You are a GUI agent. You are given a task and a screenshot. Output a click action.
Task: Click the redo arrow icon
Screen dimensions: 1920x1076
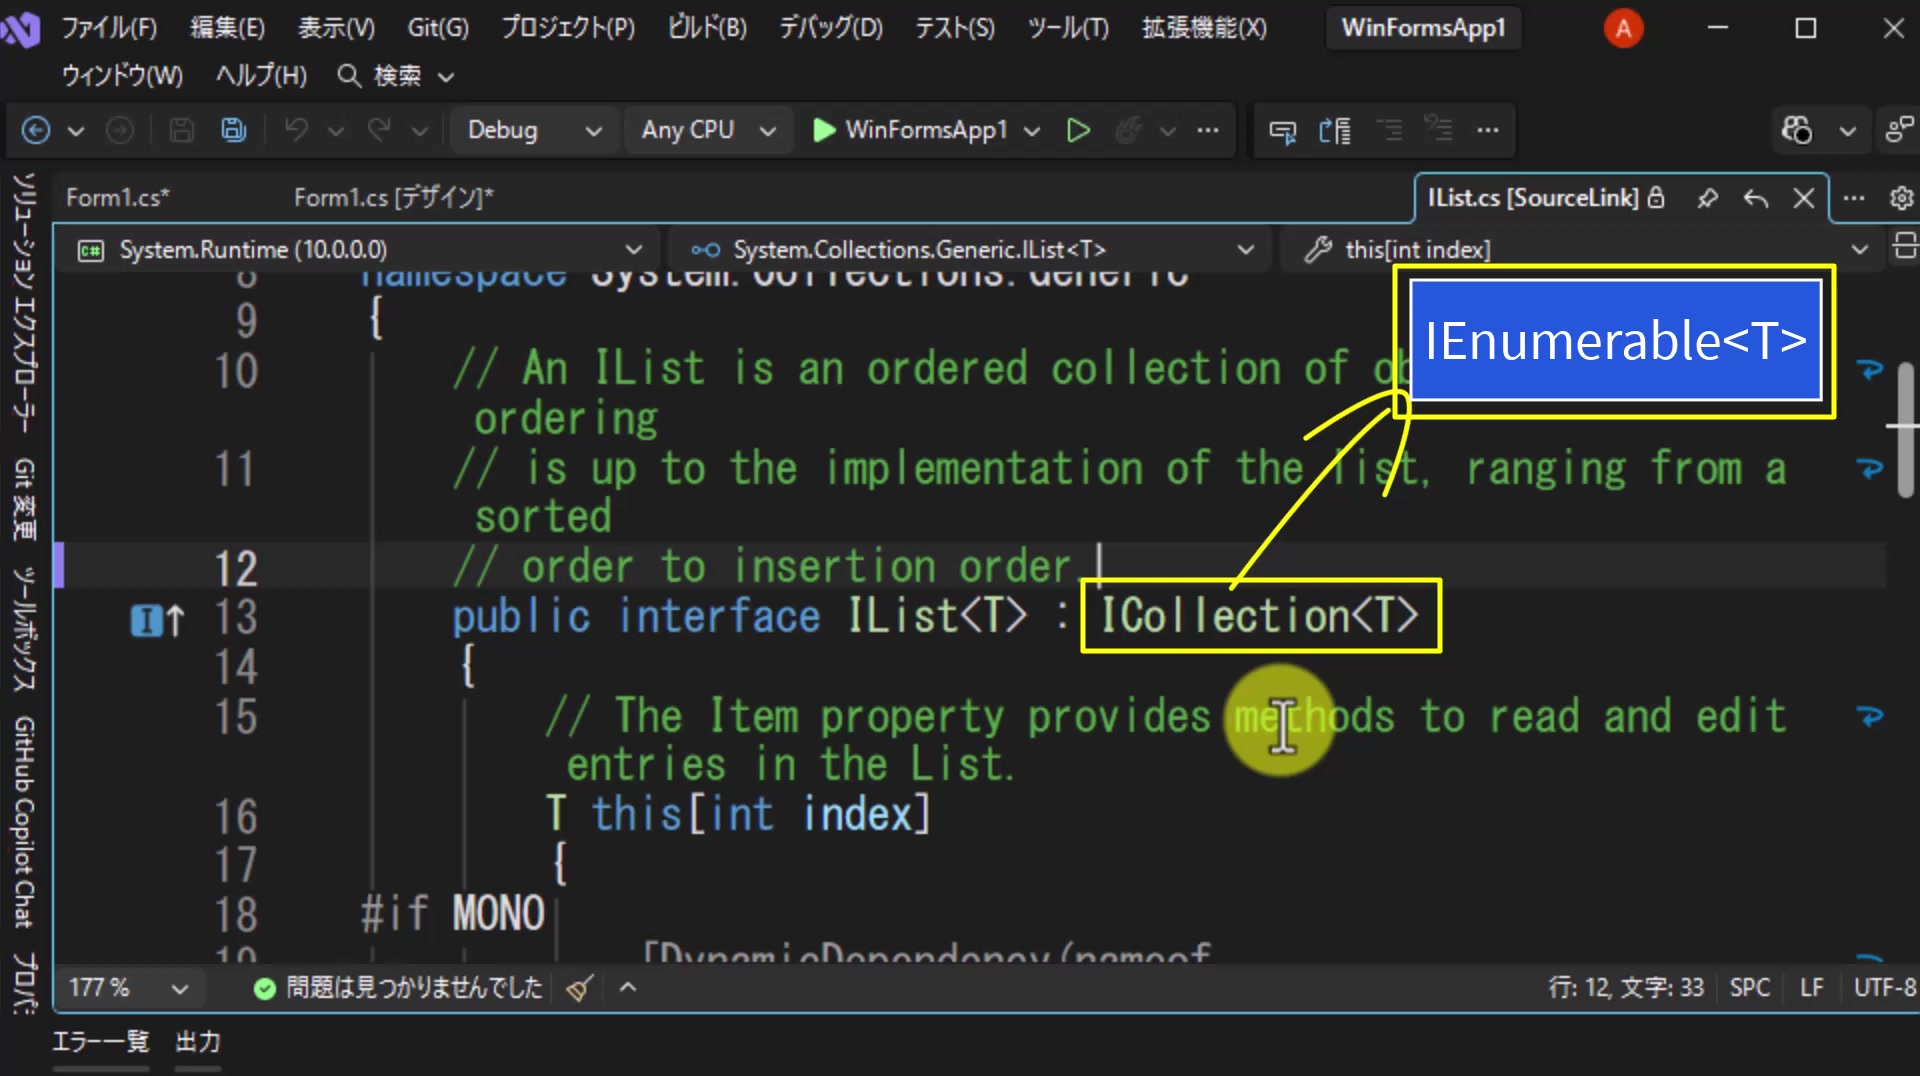point(379,130)
